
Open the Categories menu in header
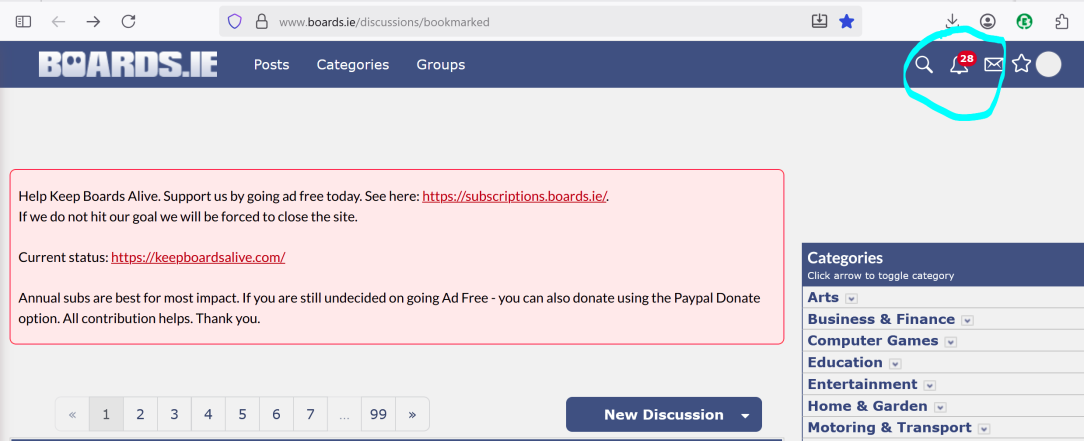pyautogui.click(x=353, y=64)
